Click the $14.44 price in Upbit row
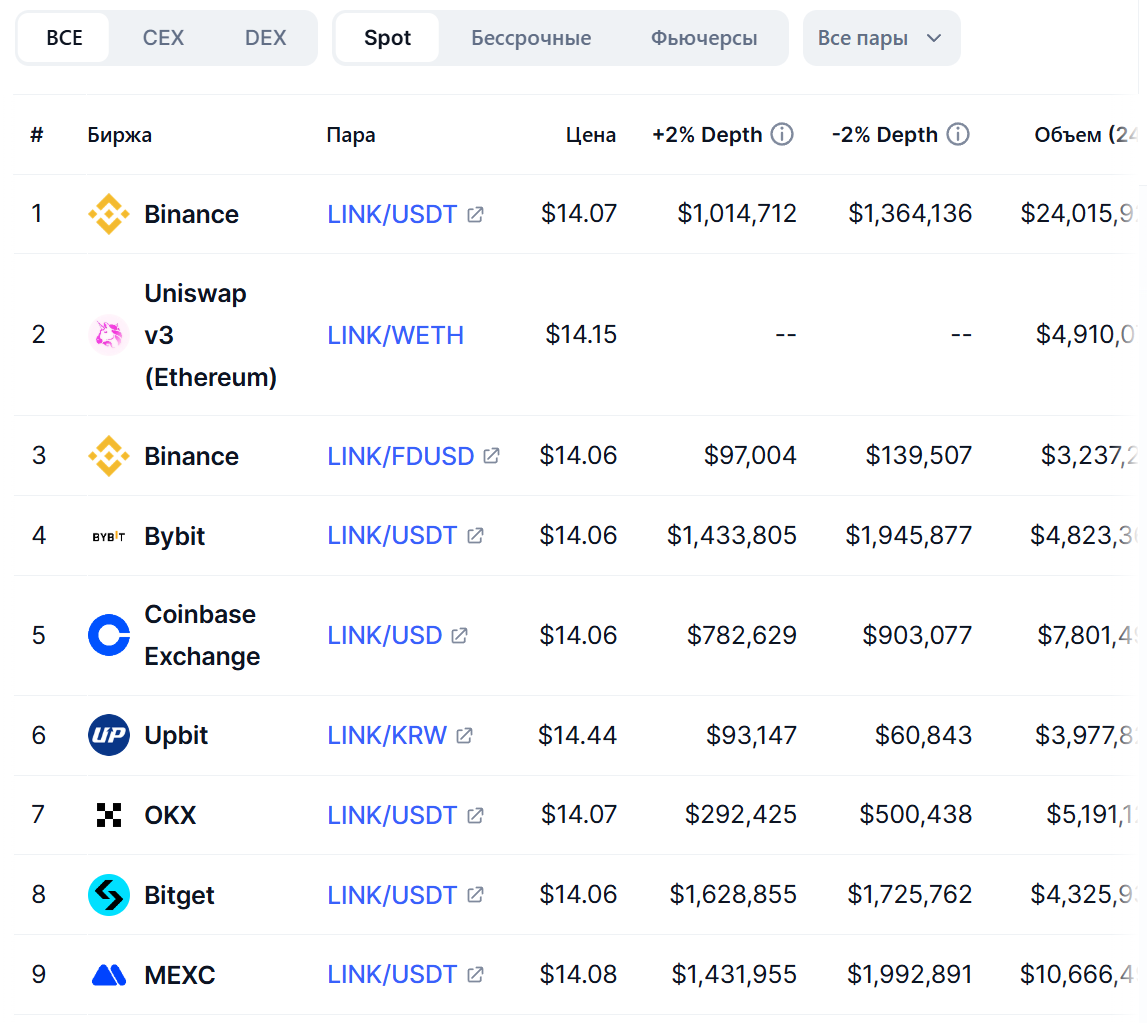This screenshot has width=1147, height=1023. (x=577, y=735)
